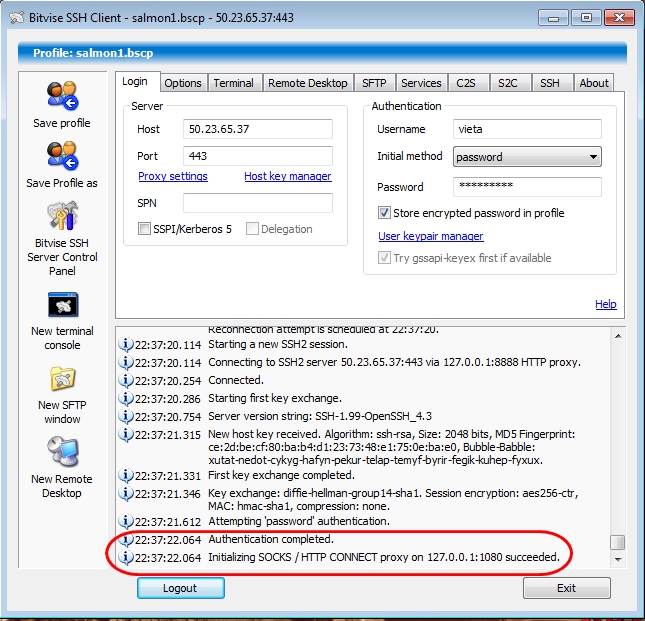This screenshot has height=621, width=645.
Task: Click the Bubble-Babble 'xutat-nedot-cykyg' log line
Action: coord(376,460)
